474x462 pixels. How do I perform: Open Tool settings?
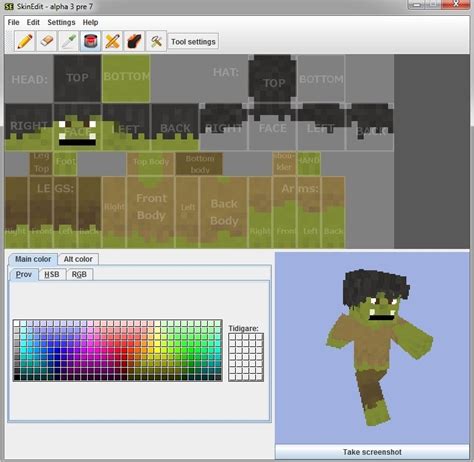point(193,42)
